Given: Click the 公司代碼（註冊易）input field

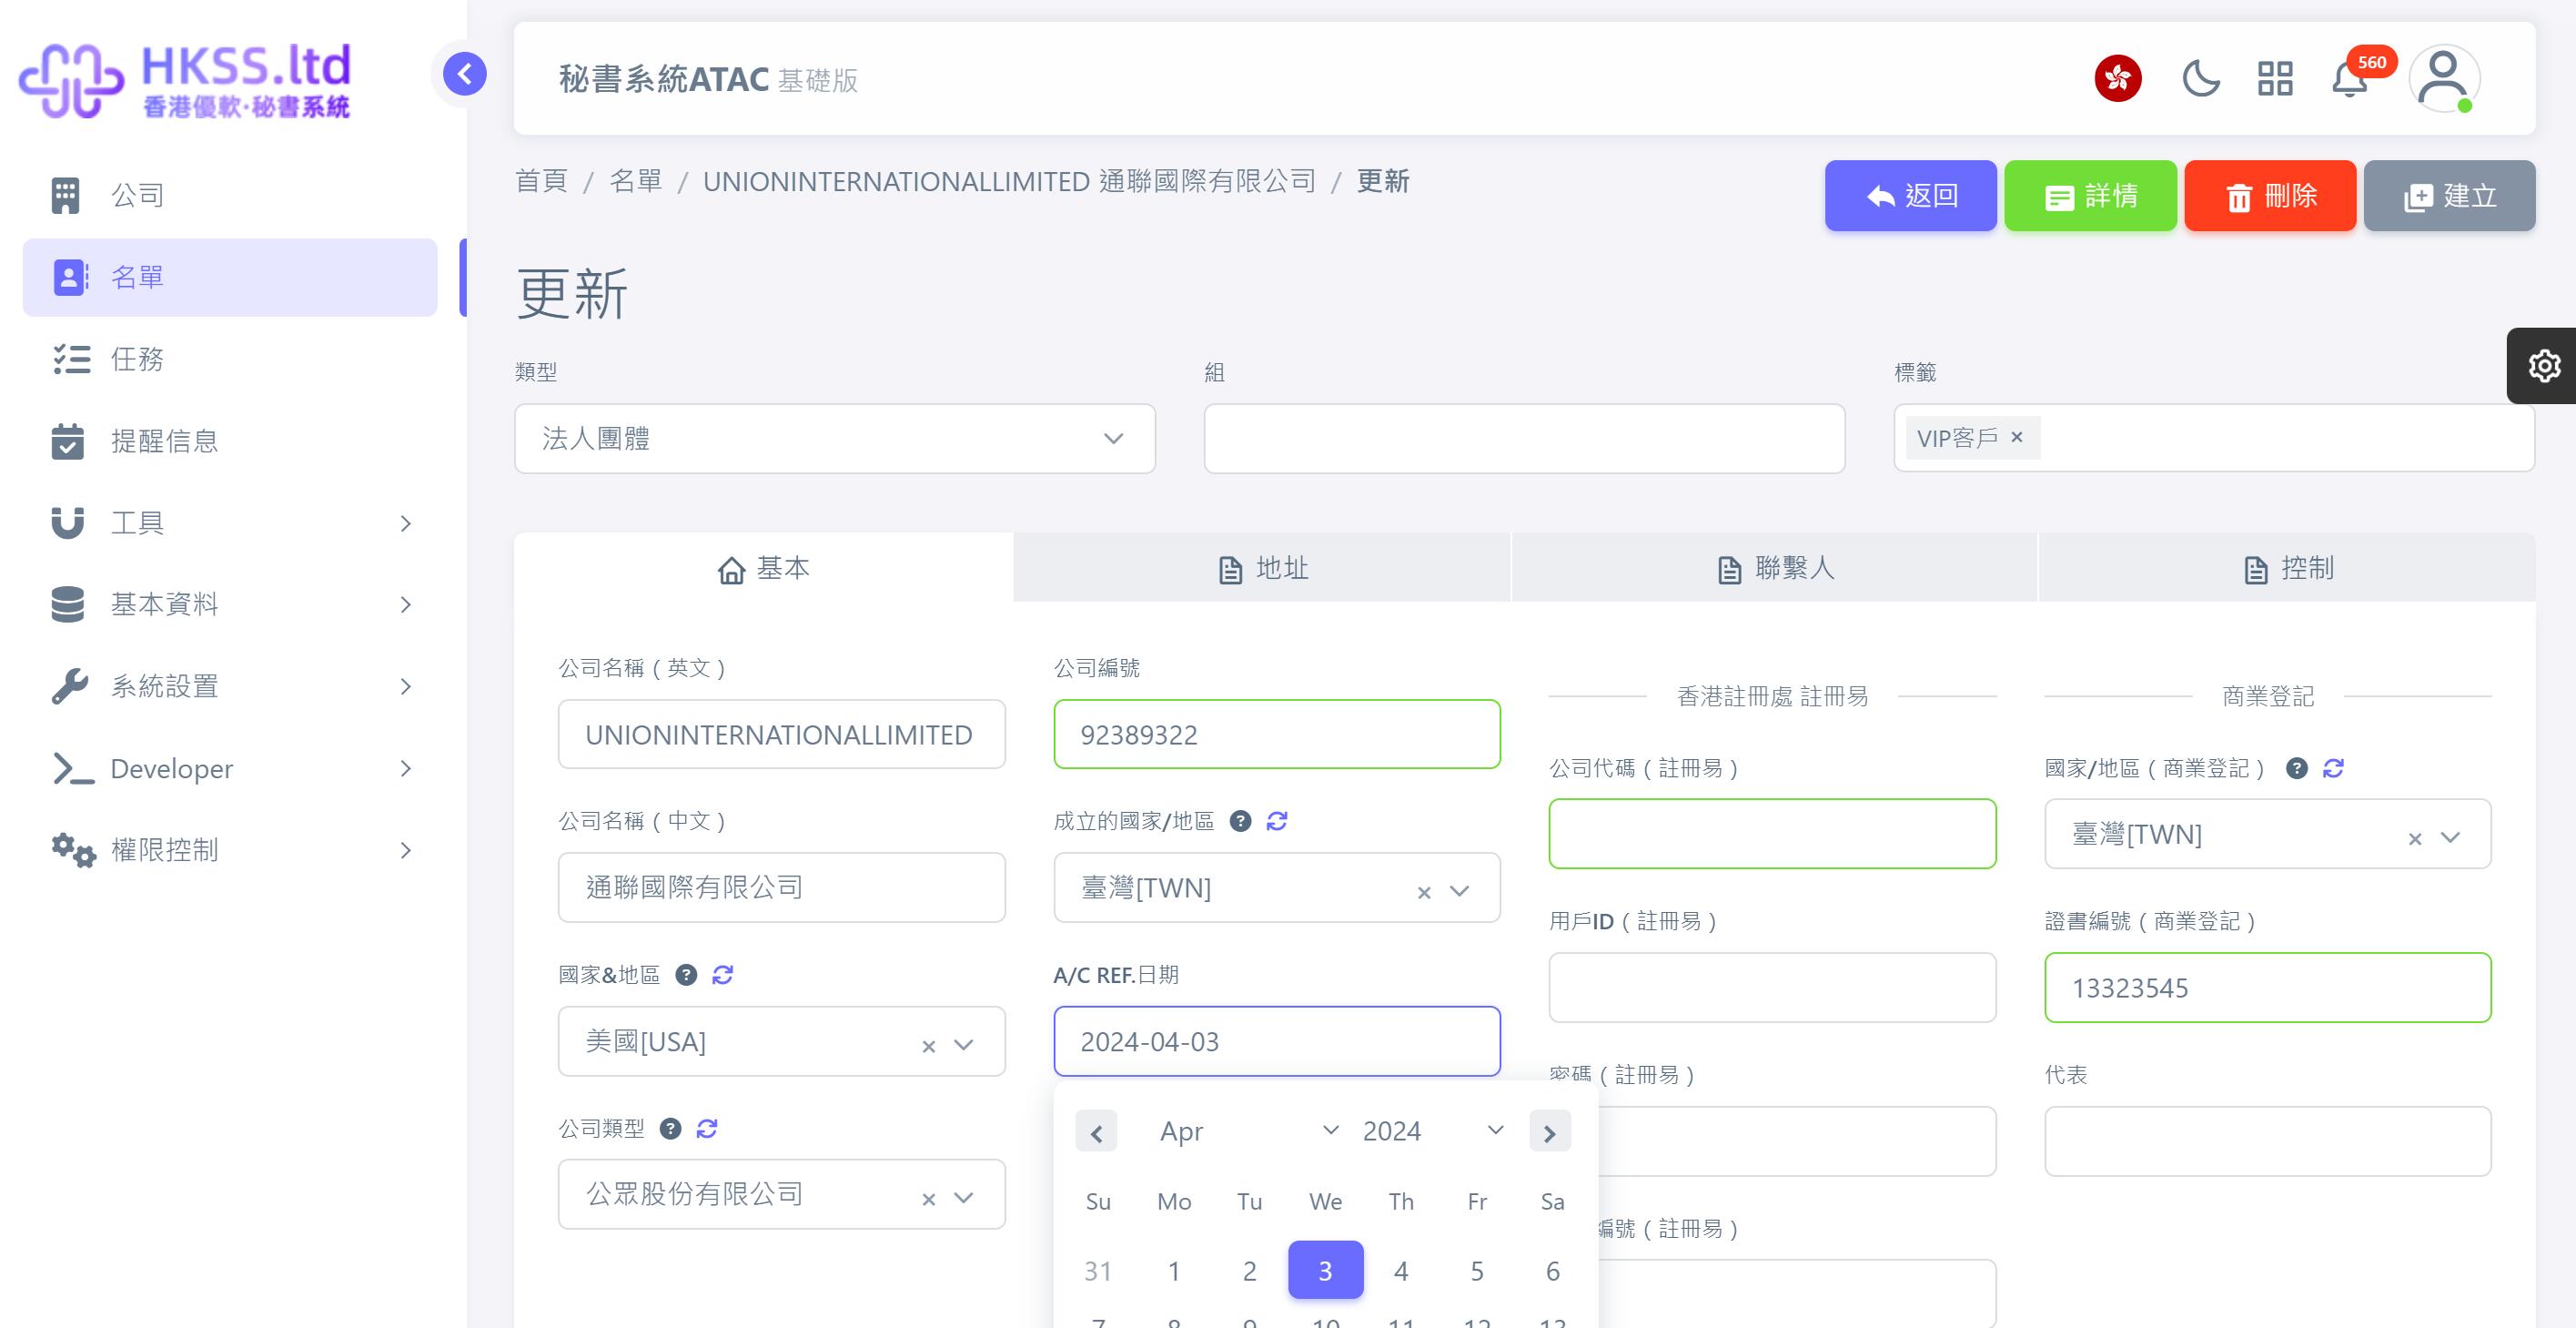Looking at the screenshot, I should (x=1772, y=834).
